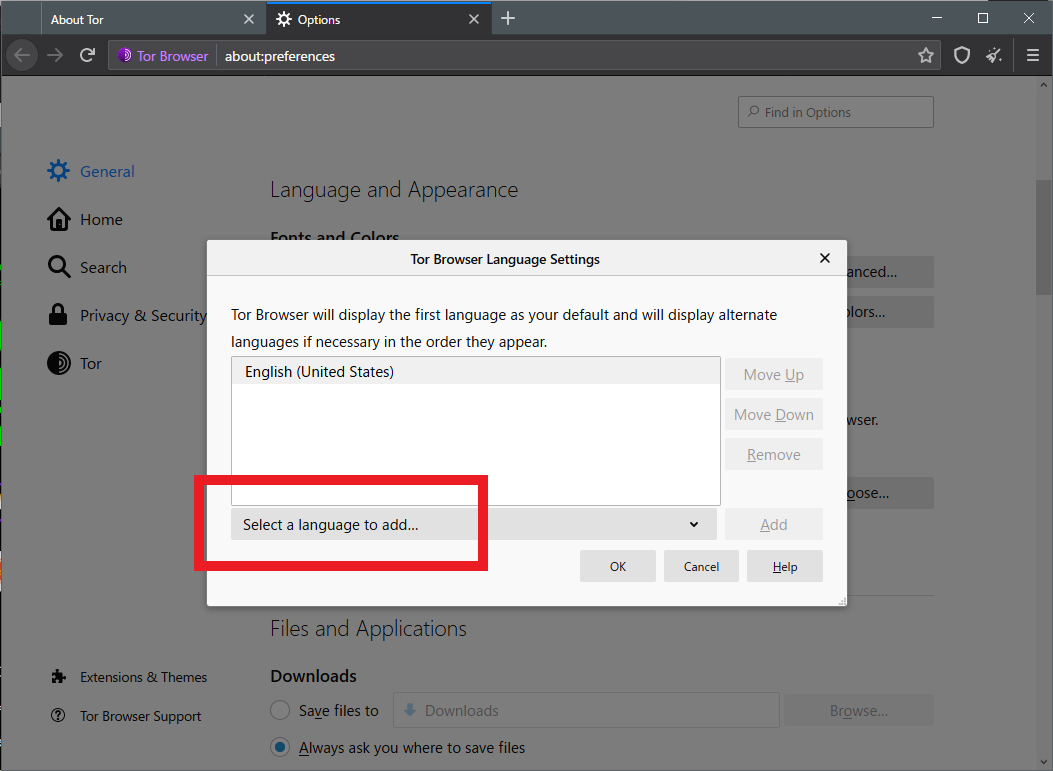The image size is (1053, 771).
Task: Open a new tab with plus icon
Action: point(508,19)
